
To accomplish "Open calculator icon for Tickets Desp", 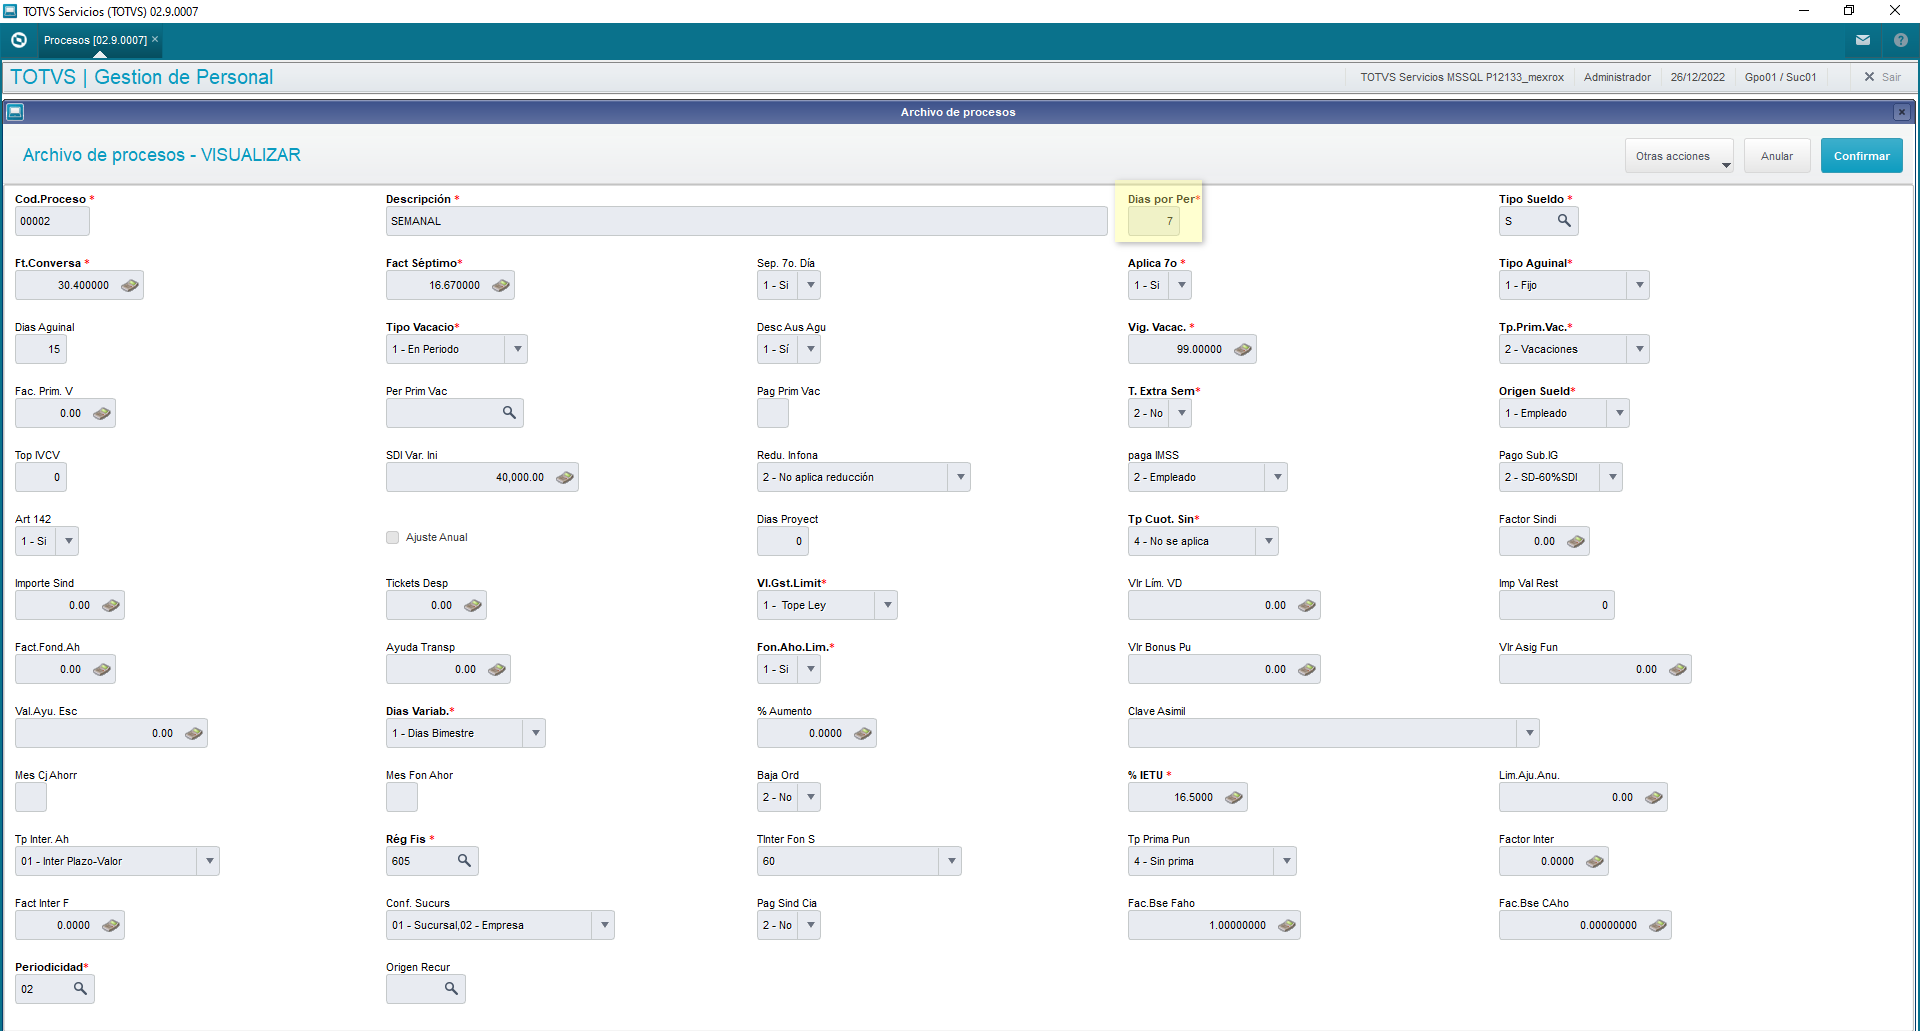I will 473,606.
